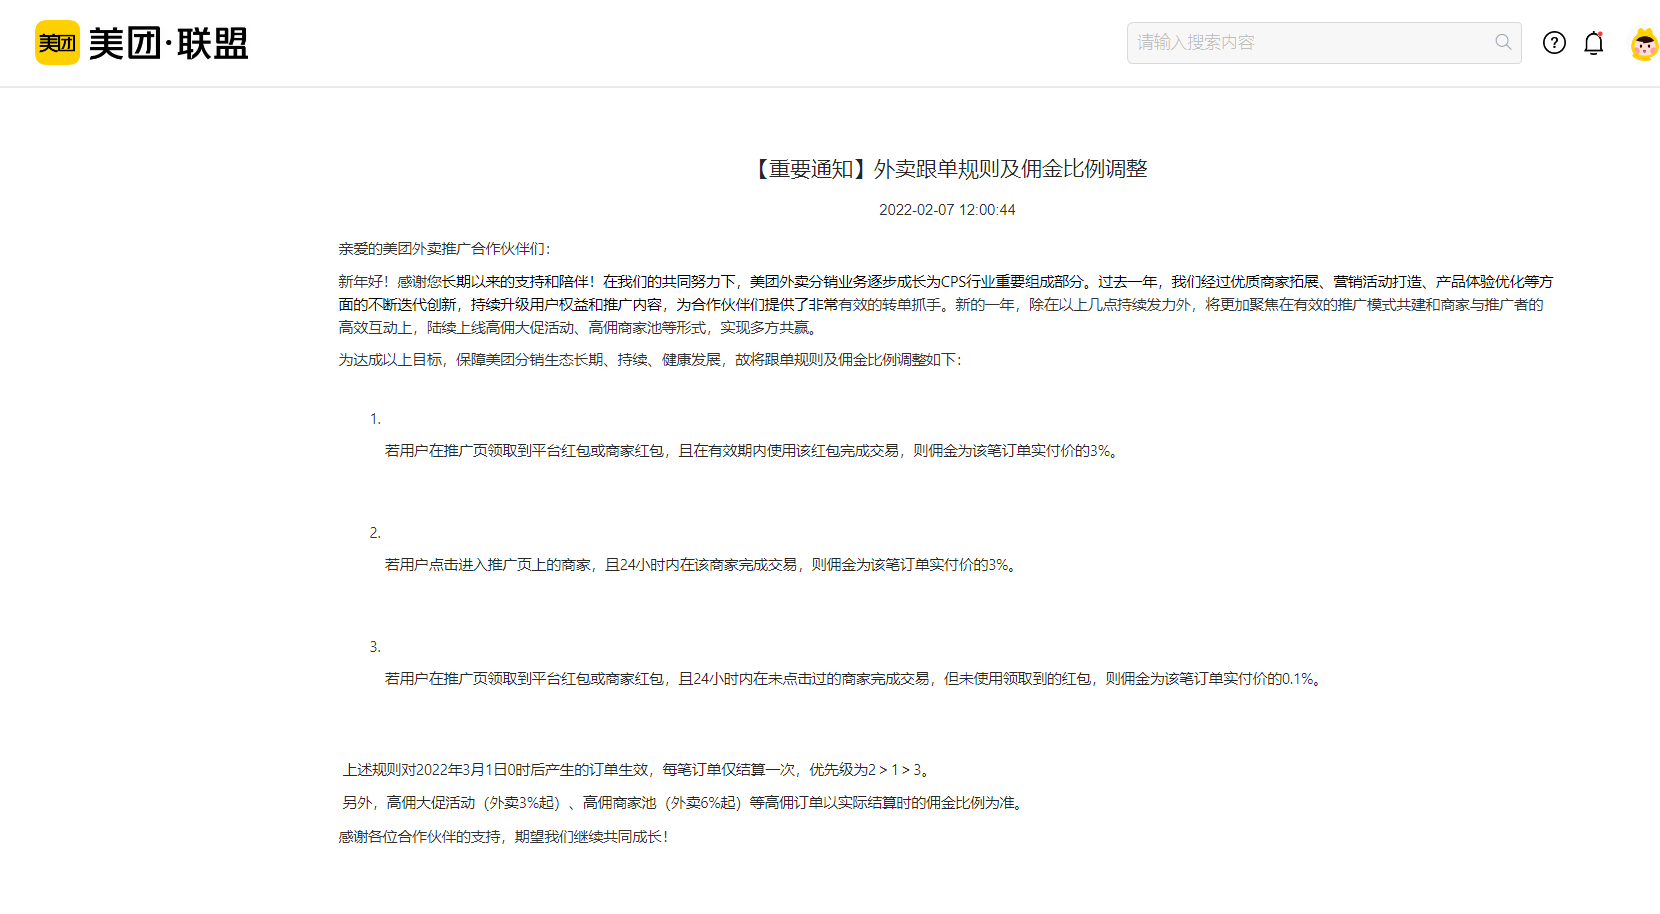Viewport: 1660px width, 914px height.
Task: Click the line starting with 另外，高佣大促活动
Action: pyautogui.click(x=685, y=803)
